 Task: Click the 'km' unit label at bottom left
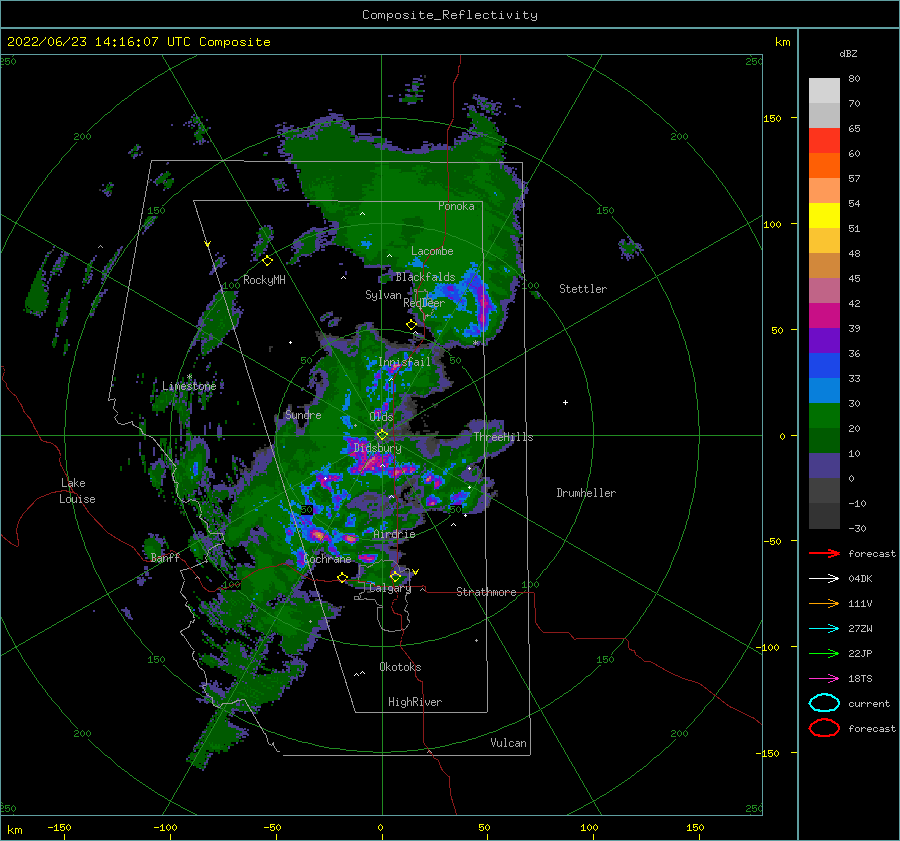pos(14,830)
